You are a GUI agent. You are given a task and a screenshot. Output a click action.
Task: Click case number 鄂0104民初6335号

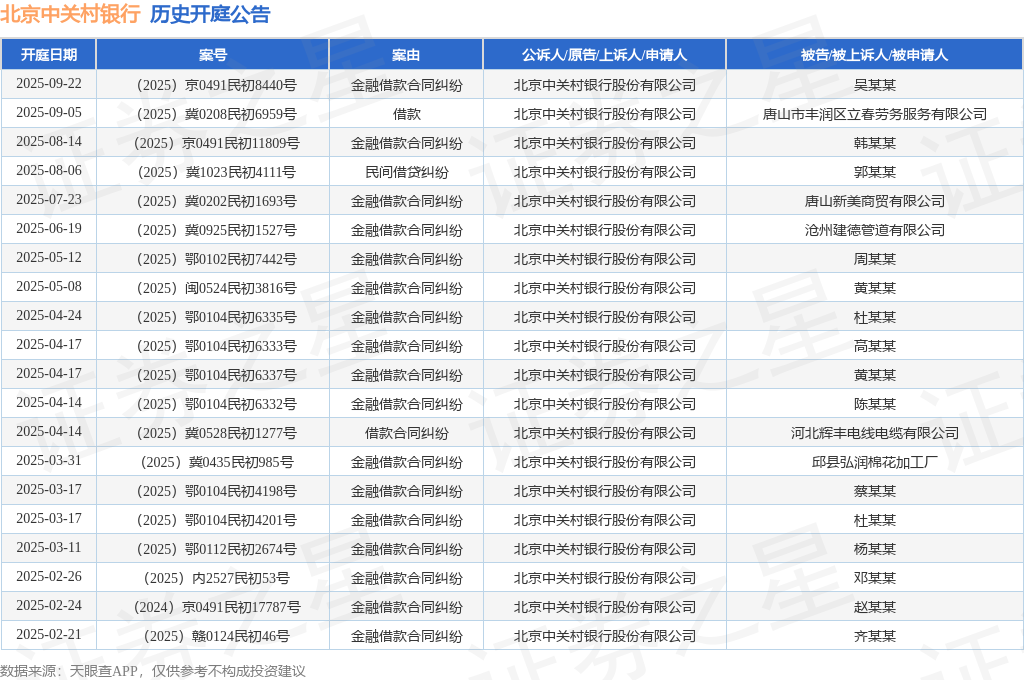216,317
